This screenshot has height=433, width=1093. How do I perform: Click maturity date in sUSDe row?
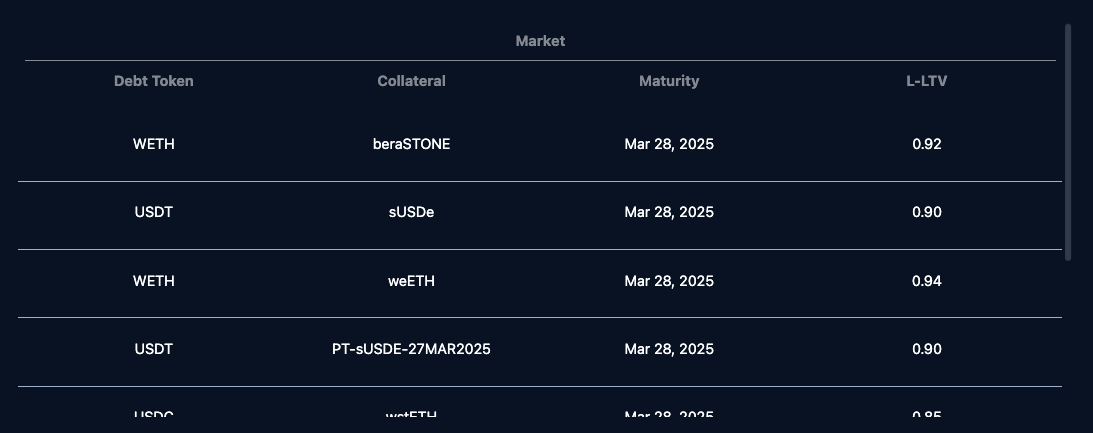[x=669, y=212]
